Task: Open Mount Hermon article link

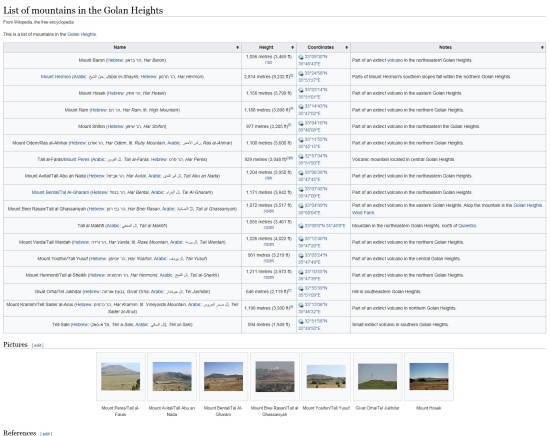Action: pos(55,76)
